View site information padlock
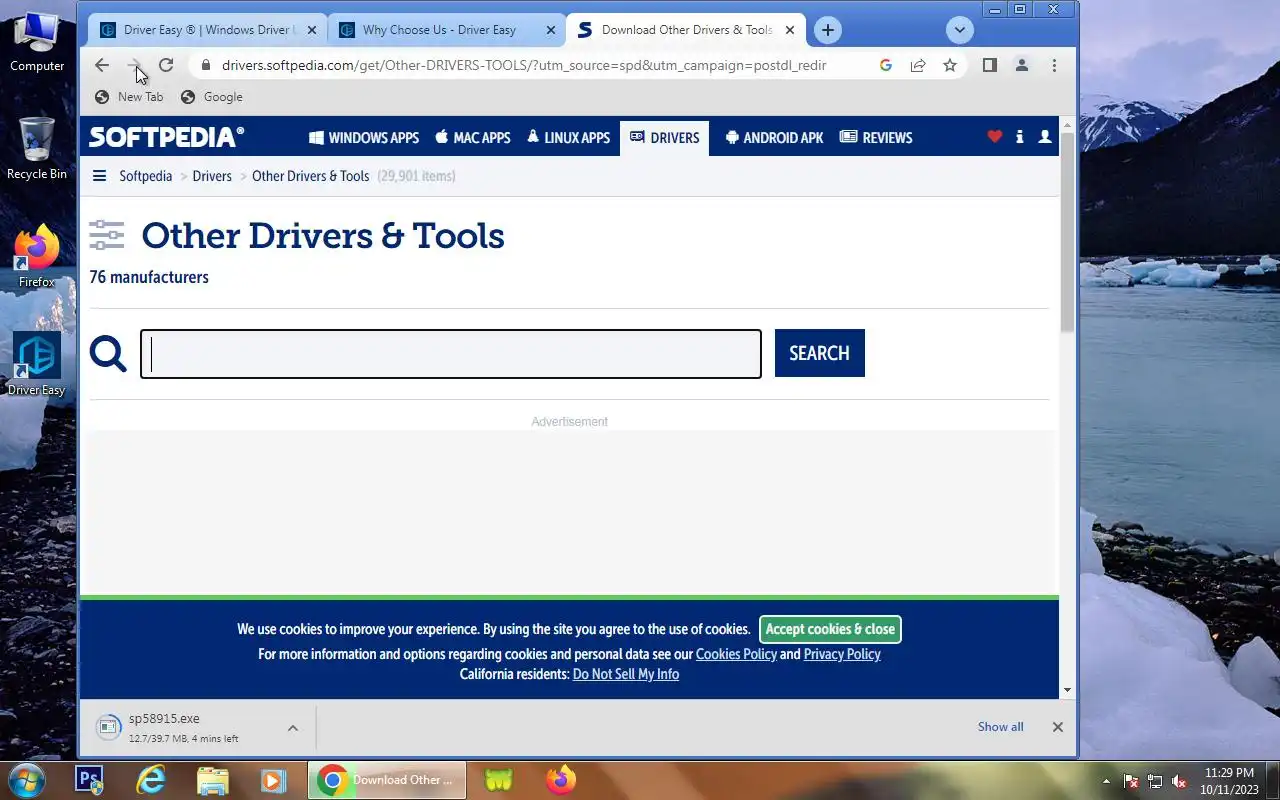Screen dimensions: 1280x800 tap(205, 65)
